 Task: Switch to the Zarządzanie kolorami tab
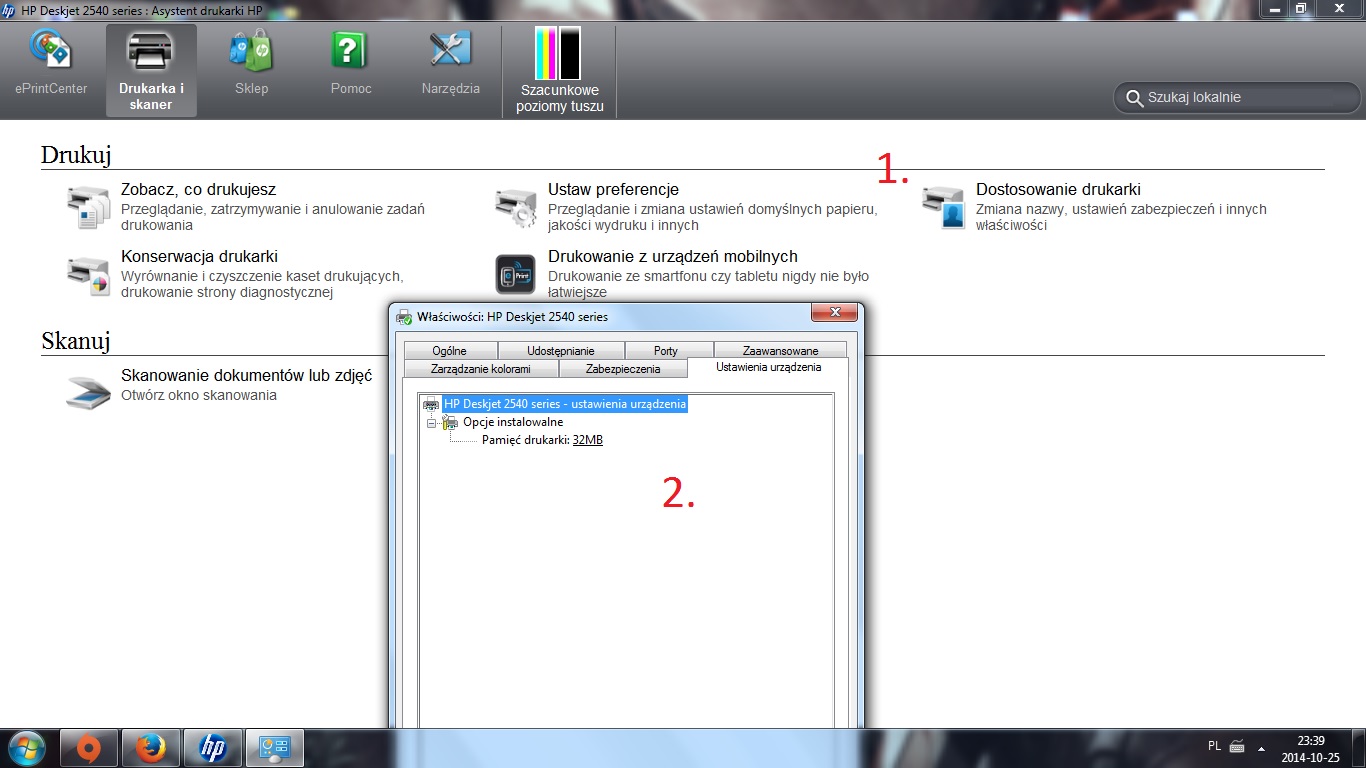coord(481,368)
